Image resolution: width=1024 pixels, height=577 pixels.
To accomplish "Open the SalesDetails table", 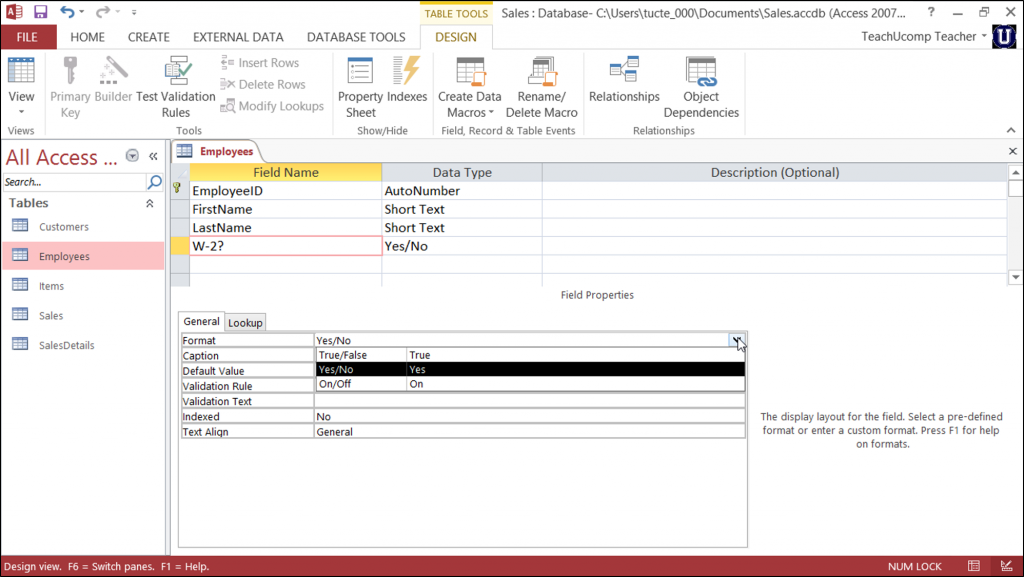I will click(x=83, y=345).
